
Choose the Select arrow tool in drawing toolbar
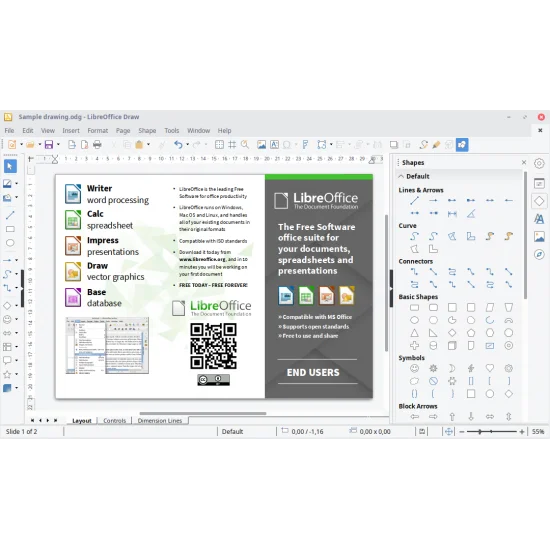[10, 166]
